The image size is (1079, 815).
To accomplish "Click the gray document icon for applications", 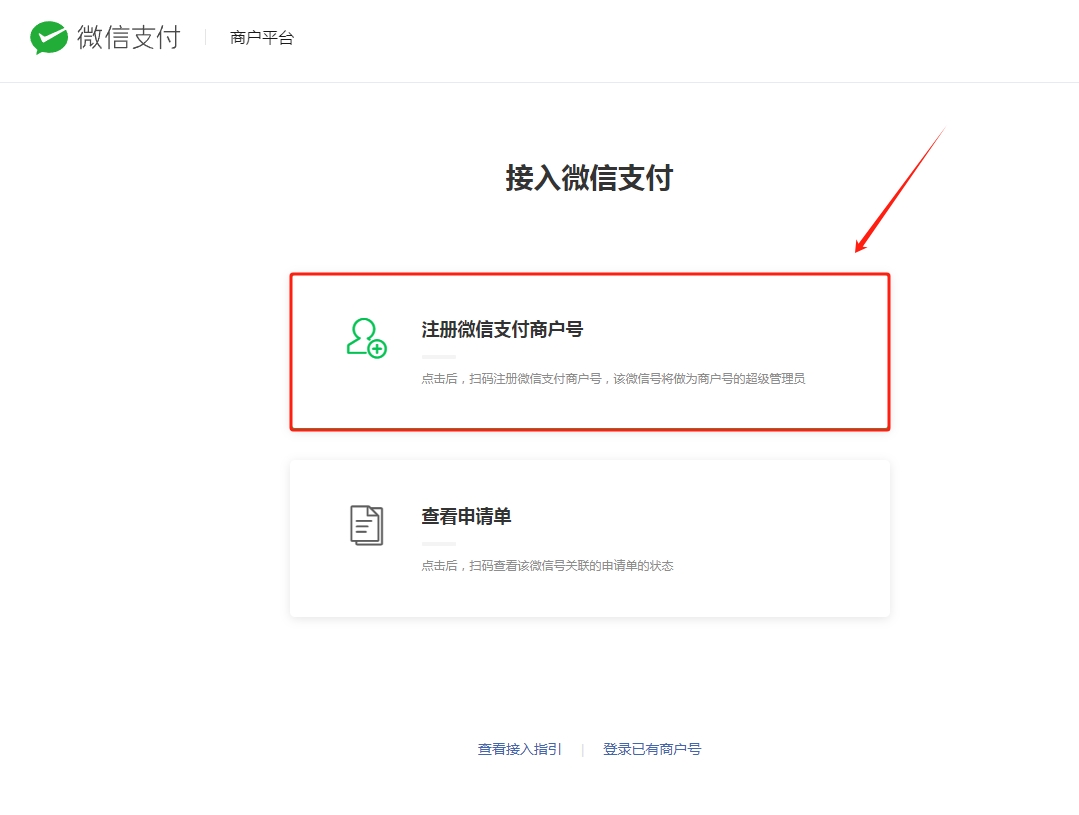I will tap(366, 525).
